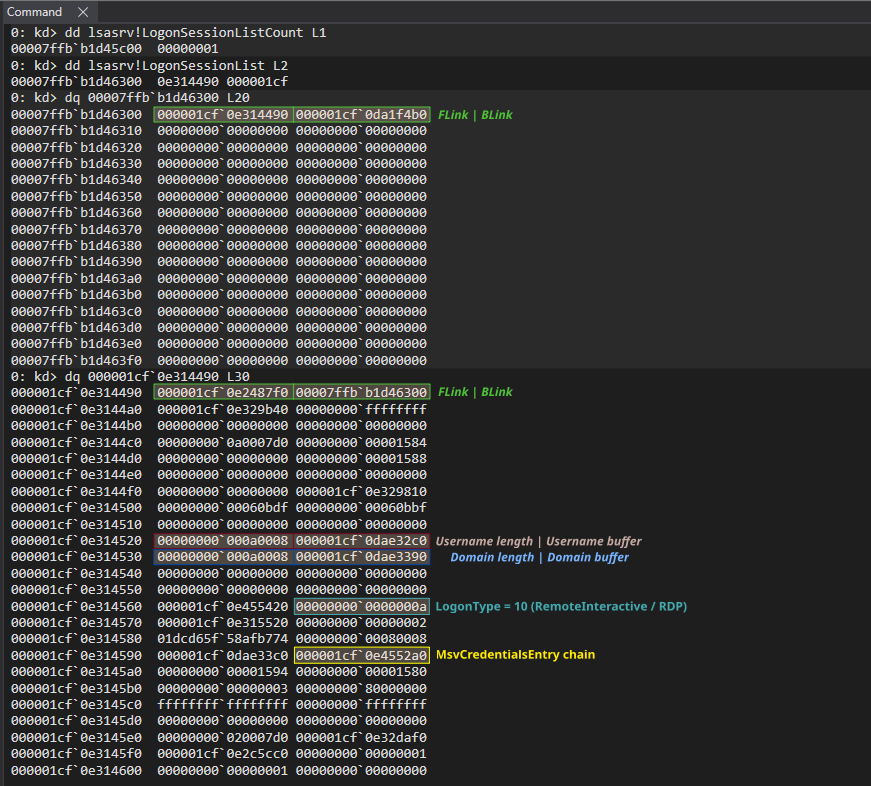The image size is (871, 786).
Task: Click the address 00007ffb`b1d463f0
Action: [76, 361]
